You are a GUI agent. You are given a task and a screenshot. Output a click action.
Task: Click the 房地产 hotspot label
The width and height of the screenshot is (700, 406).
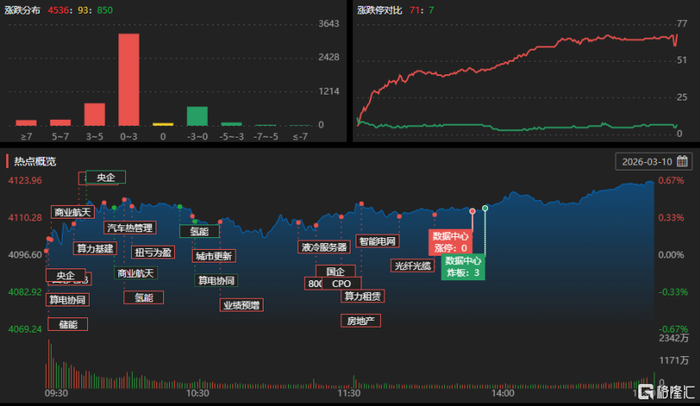pyautogui.click(x=361, y=321)
